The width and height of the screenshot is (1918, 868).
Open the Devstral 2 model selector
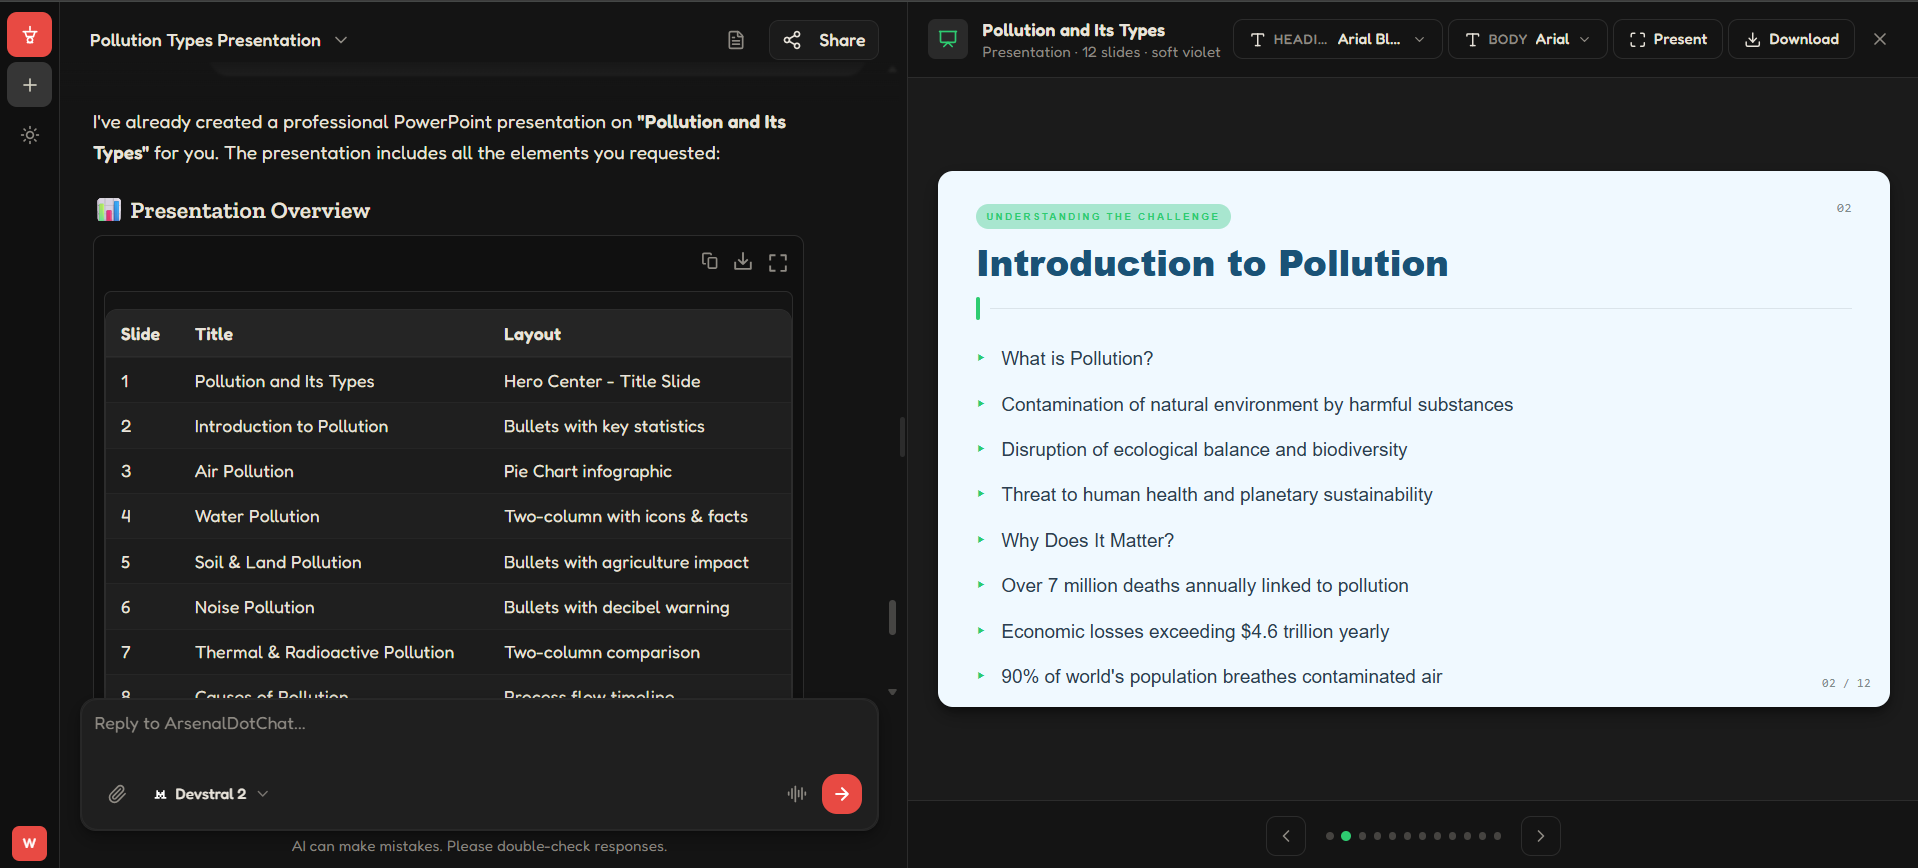coord(211,794)
